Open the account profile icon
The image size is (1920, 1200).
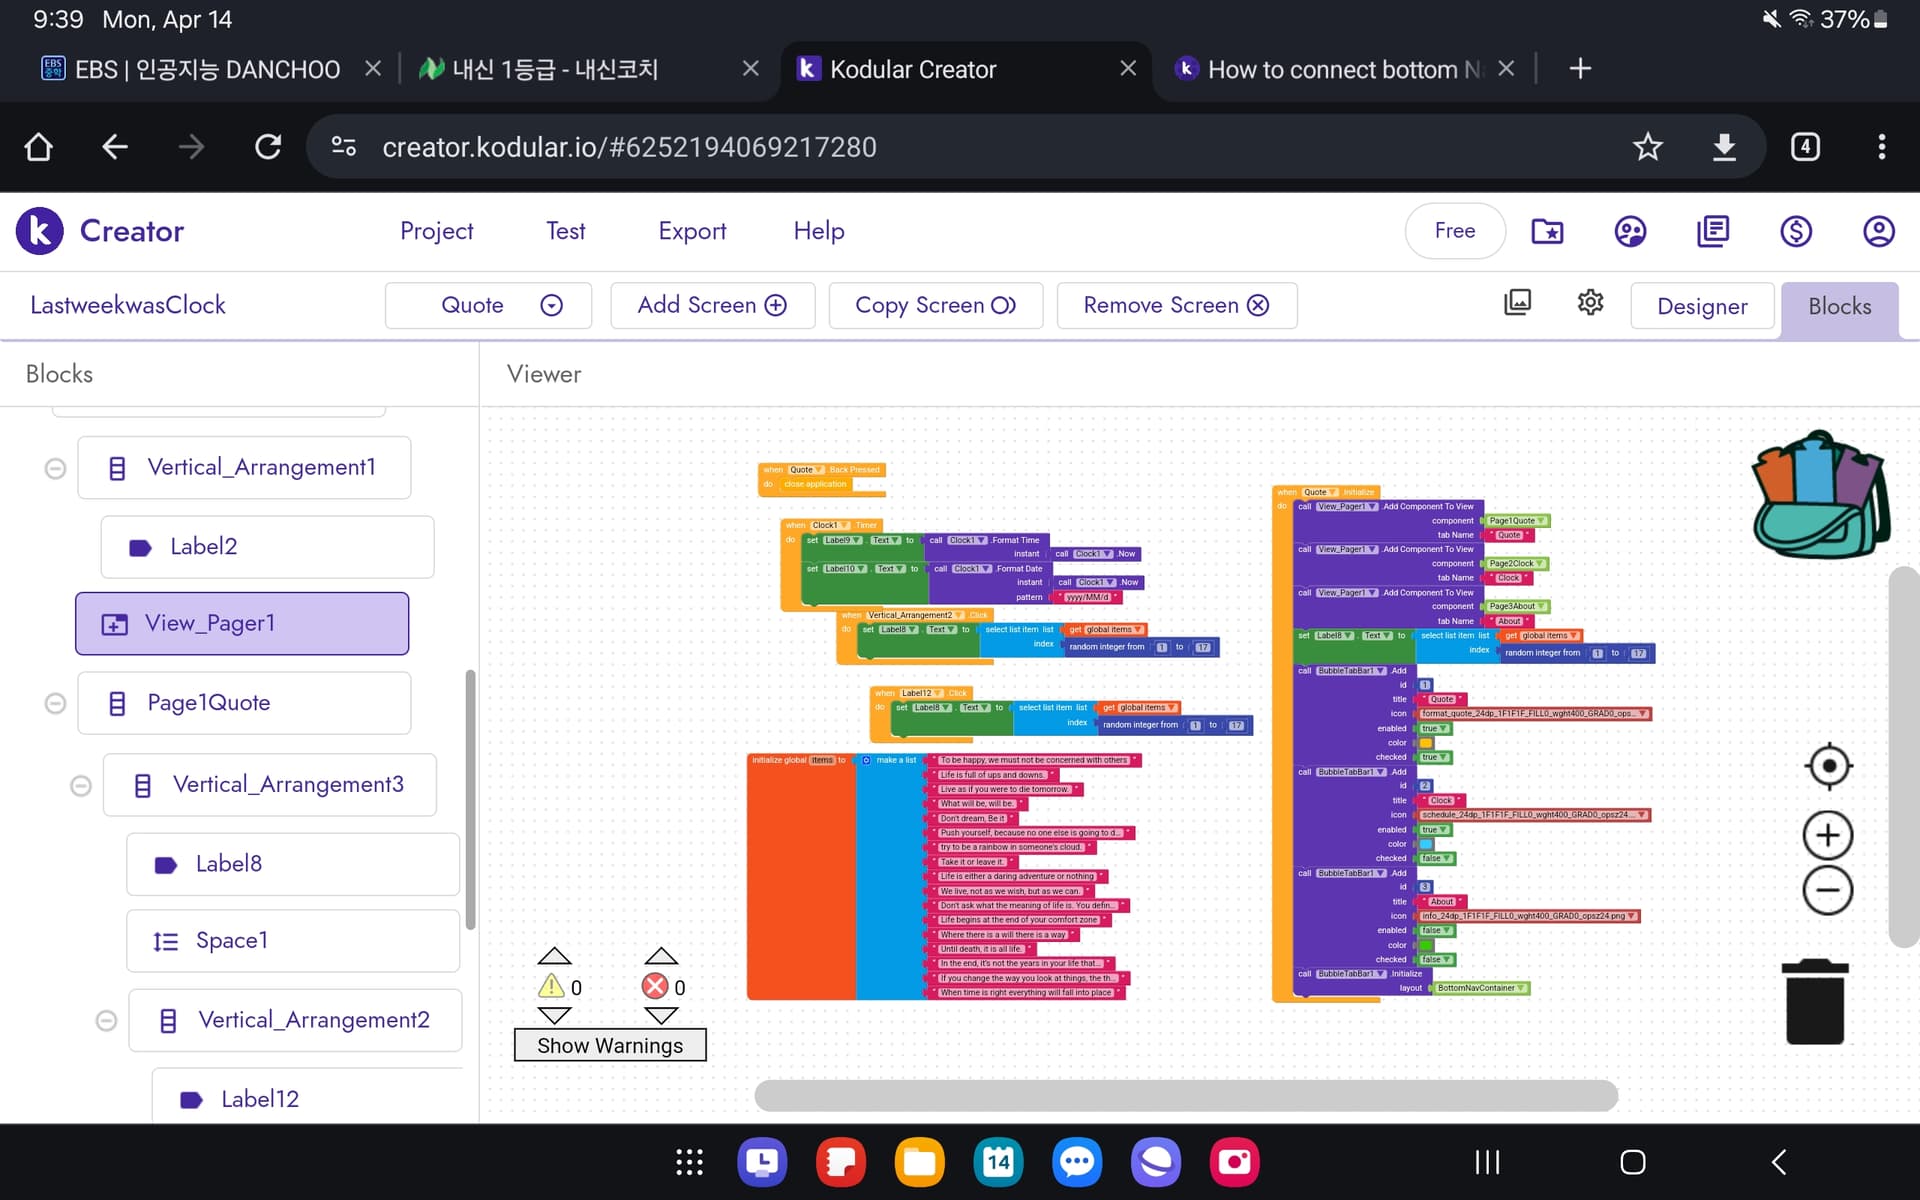coord(1878,231)
